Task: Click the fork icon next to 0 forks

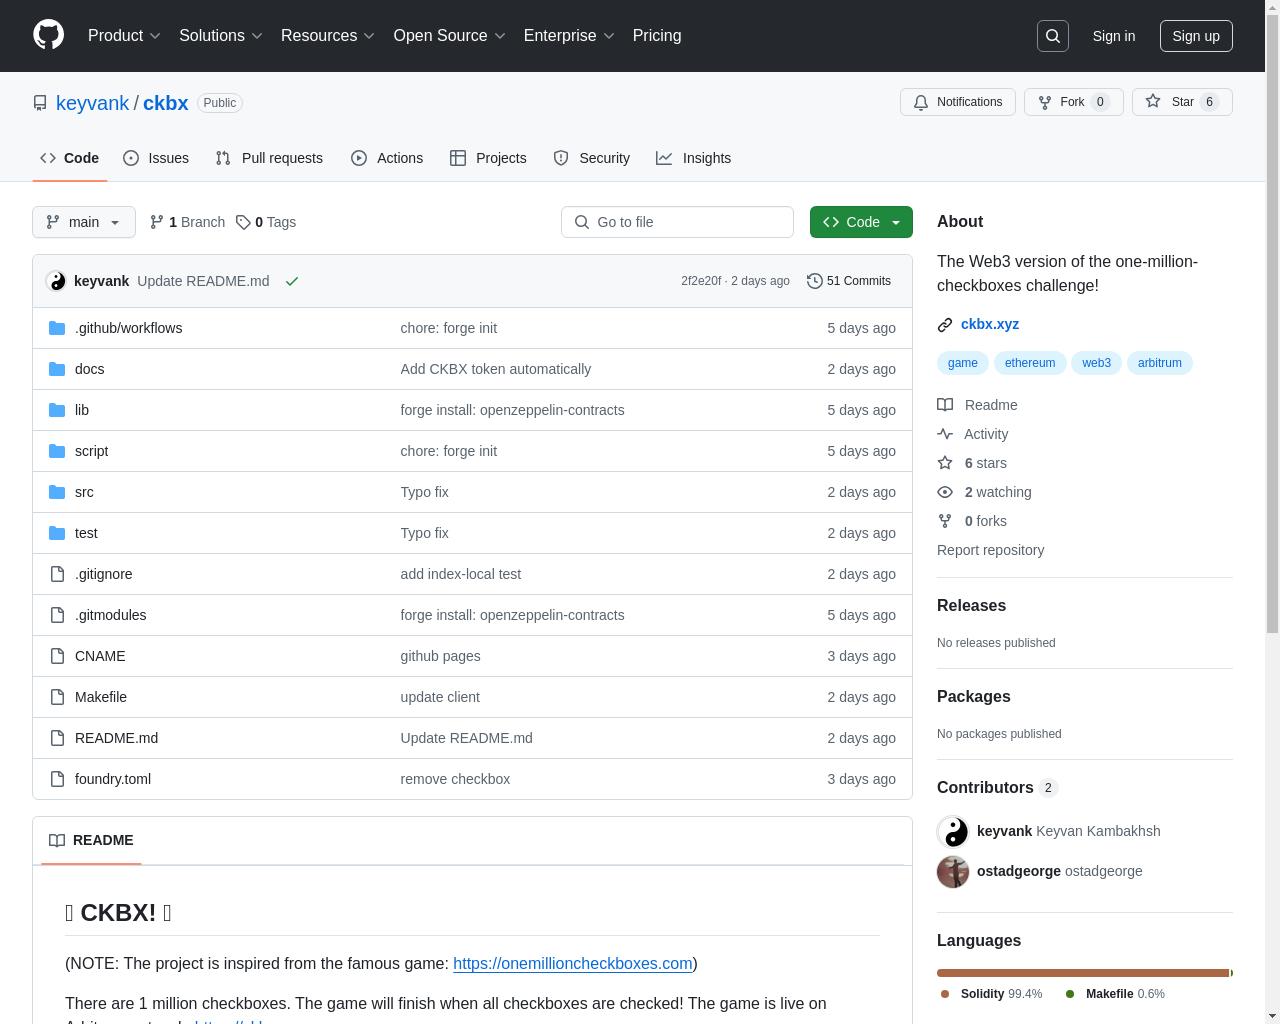Action: tap(945, 521)
